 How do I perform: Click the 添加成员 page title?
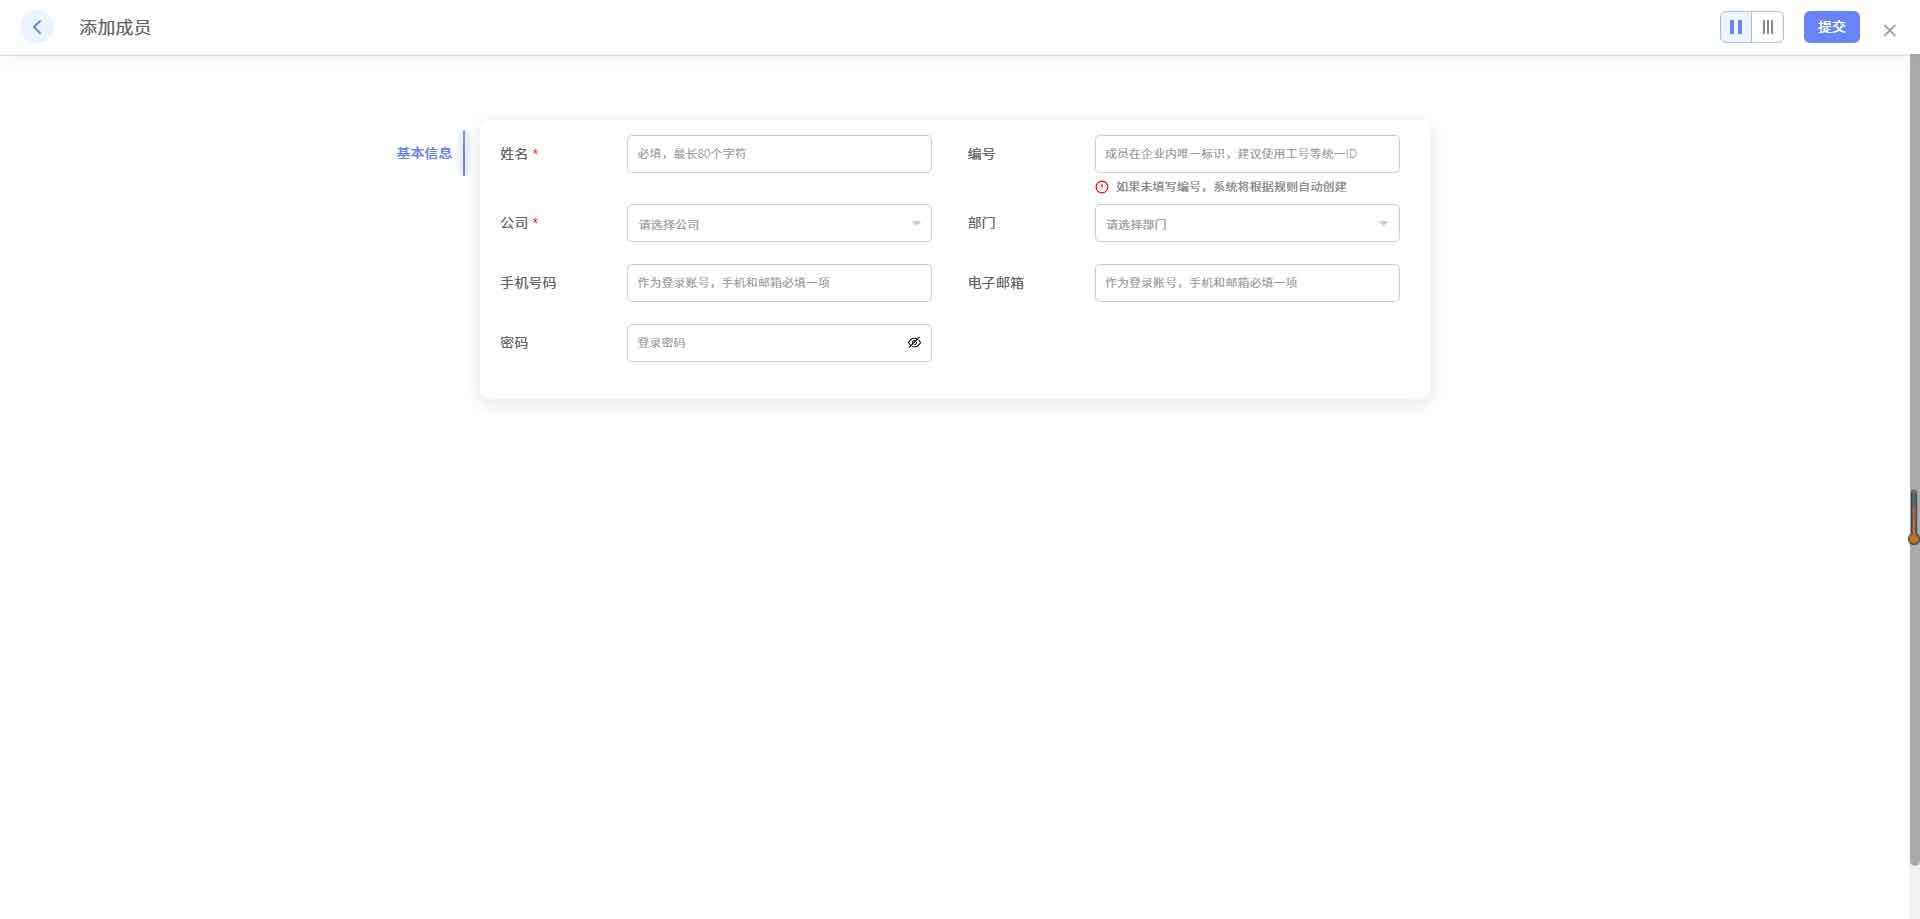coord(115,28)
